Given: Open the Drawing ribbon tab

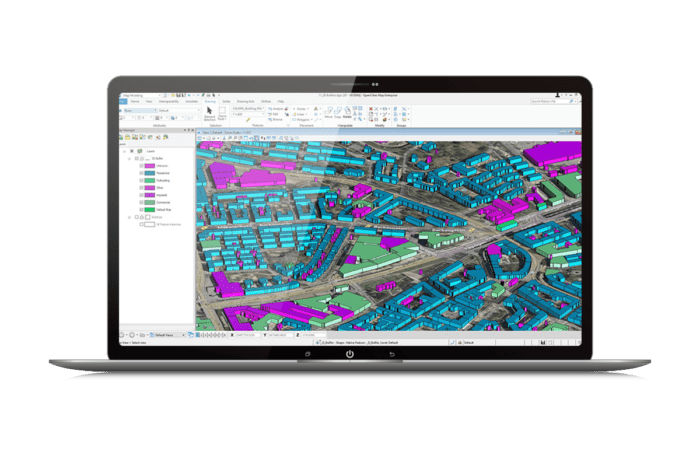Looking at the screenshot, I should click(x=209, y=100).
